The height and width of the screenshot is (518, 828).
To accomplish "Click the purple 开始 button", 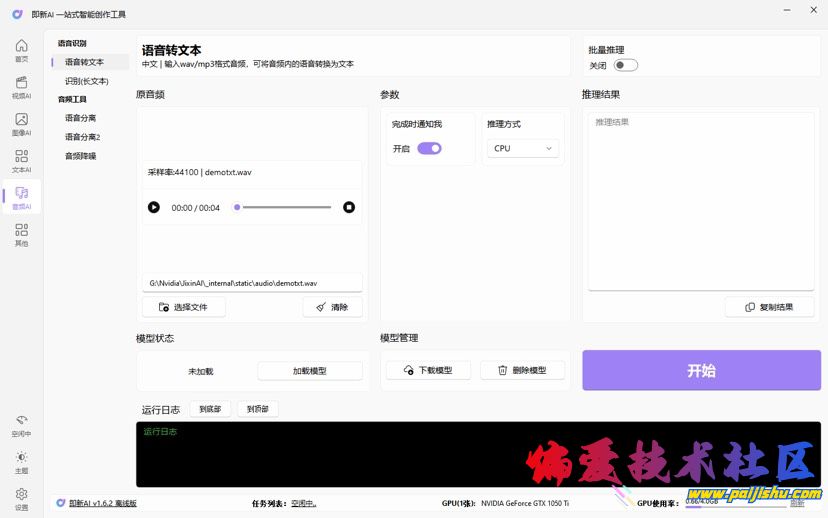I will click(701, 370).
